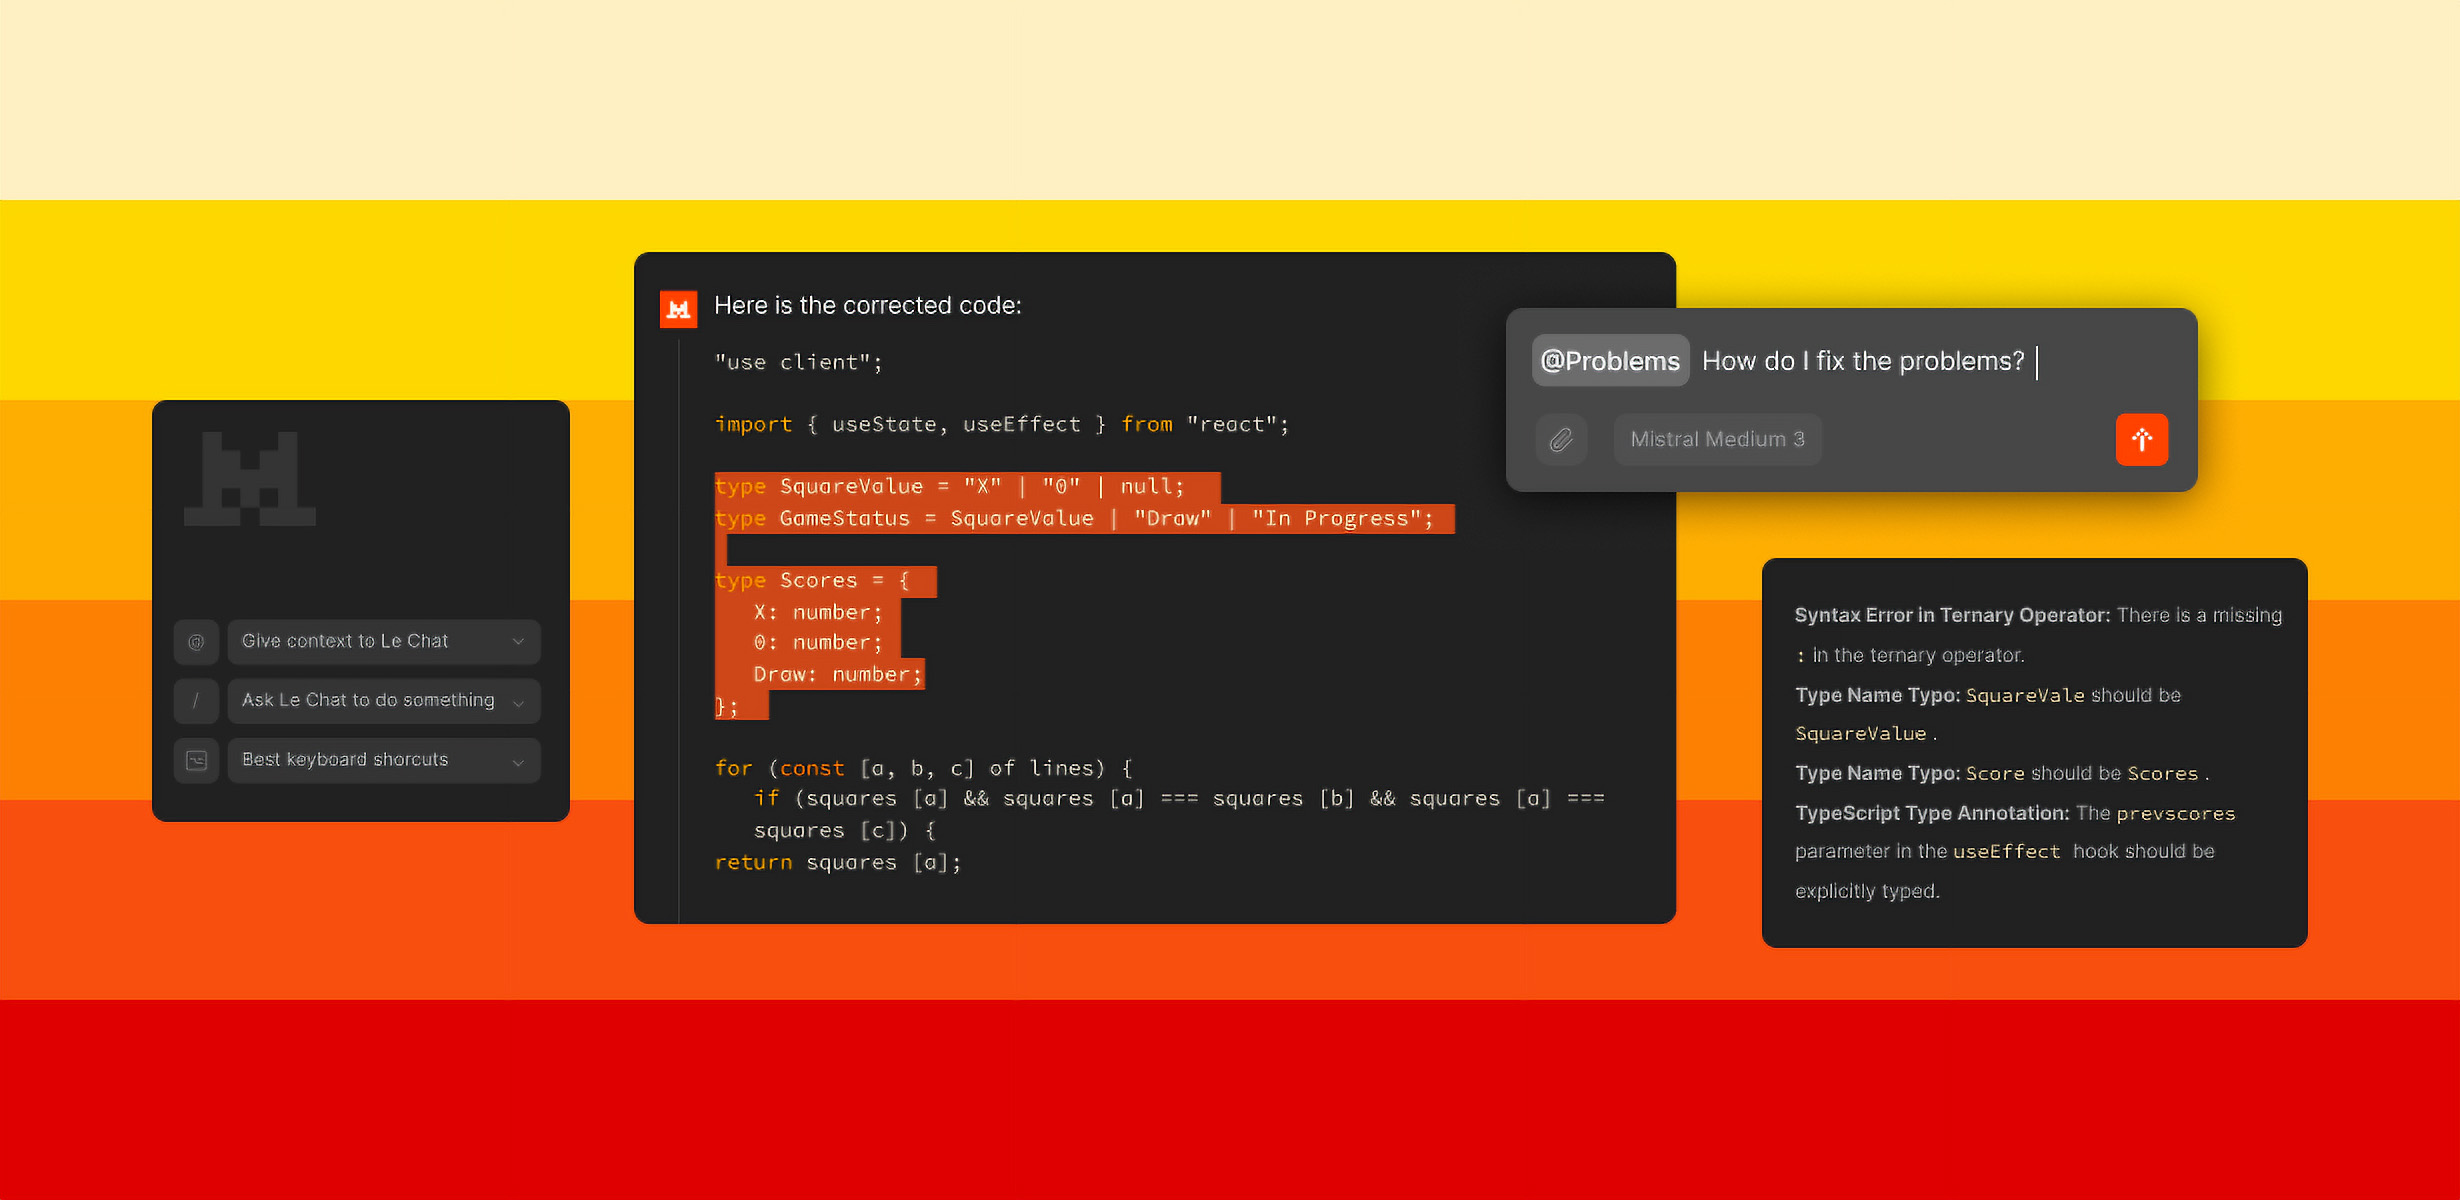2460x1200 pixels.
Task: Click the 'Syntax Error in Ternary Operator' heading
Action: click(x=1951, y=615)
